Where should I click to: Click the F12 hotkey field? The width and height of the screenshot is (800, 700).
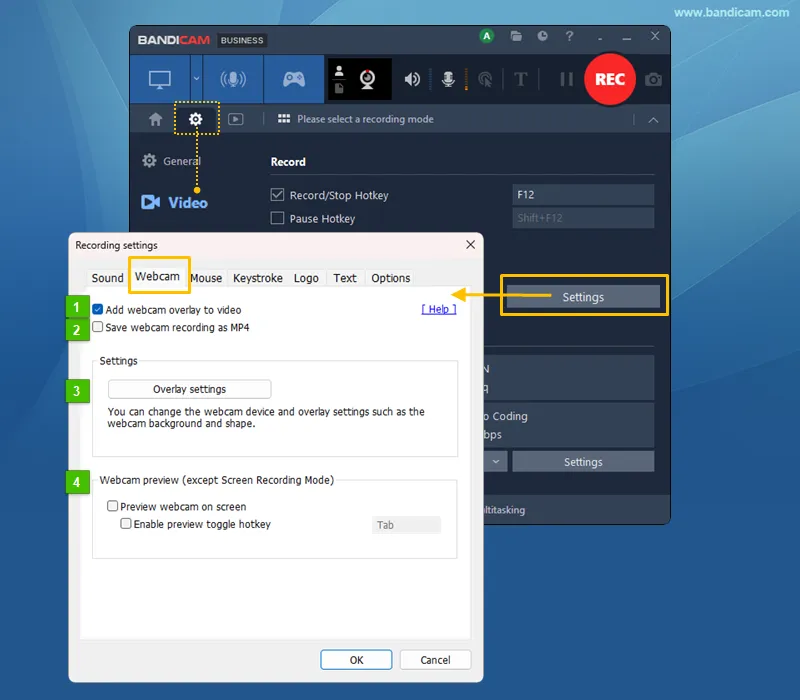click(583, 194)
